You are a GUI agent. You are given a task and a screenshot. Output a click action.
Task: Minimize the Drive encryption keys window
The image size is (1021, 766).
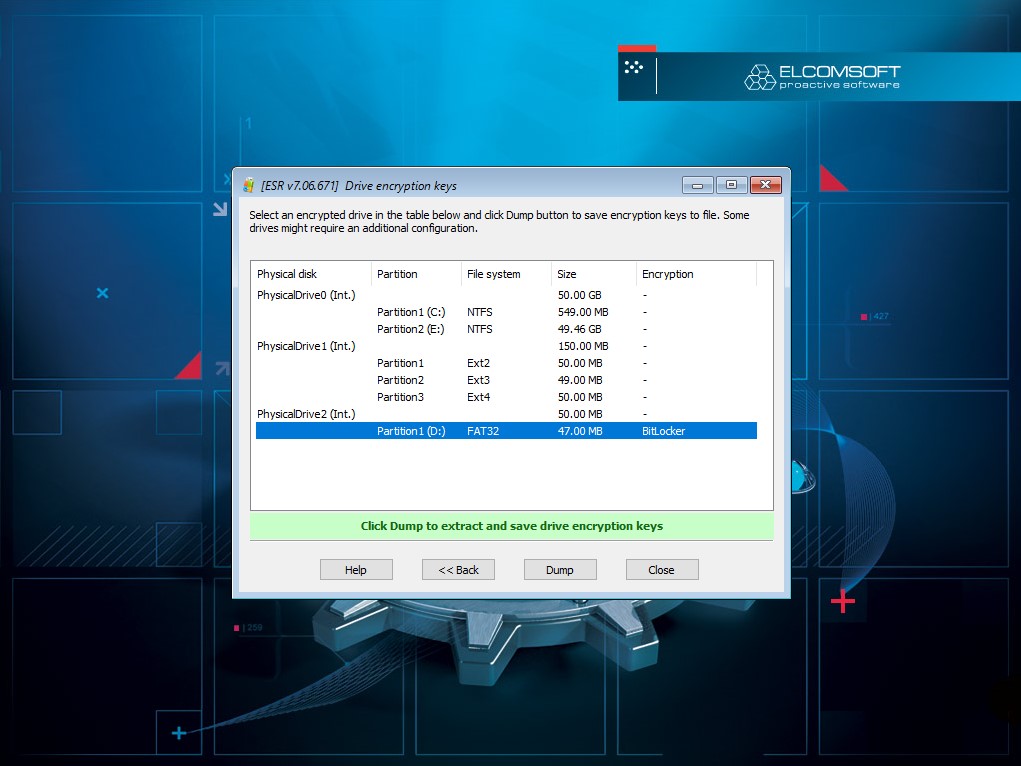(x=697, y=185)
